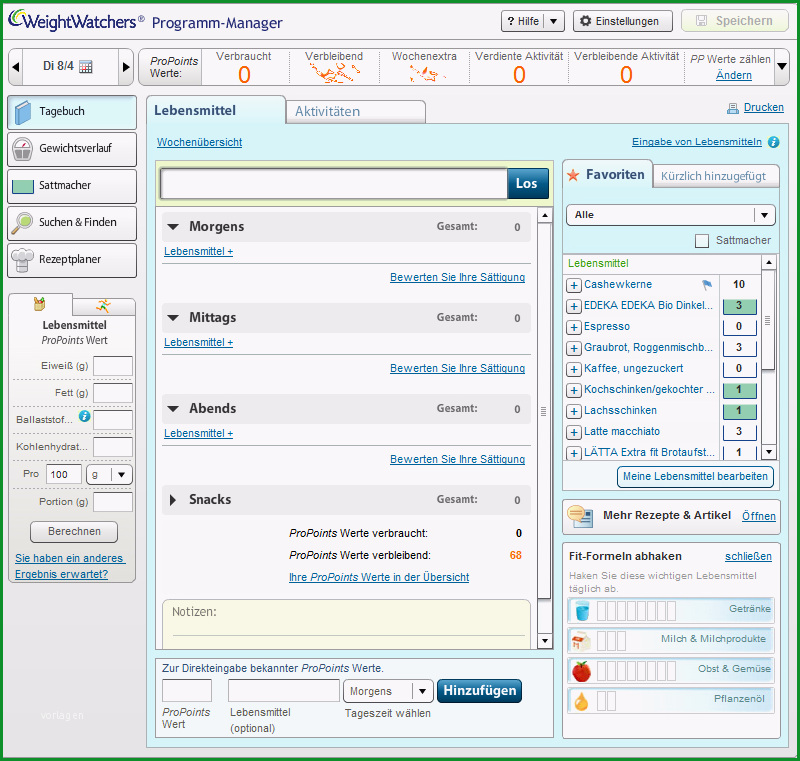Add Espresso using its plus icon
The width and height of the screenshot is (800, 761).
click(573, 327)
